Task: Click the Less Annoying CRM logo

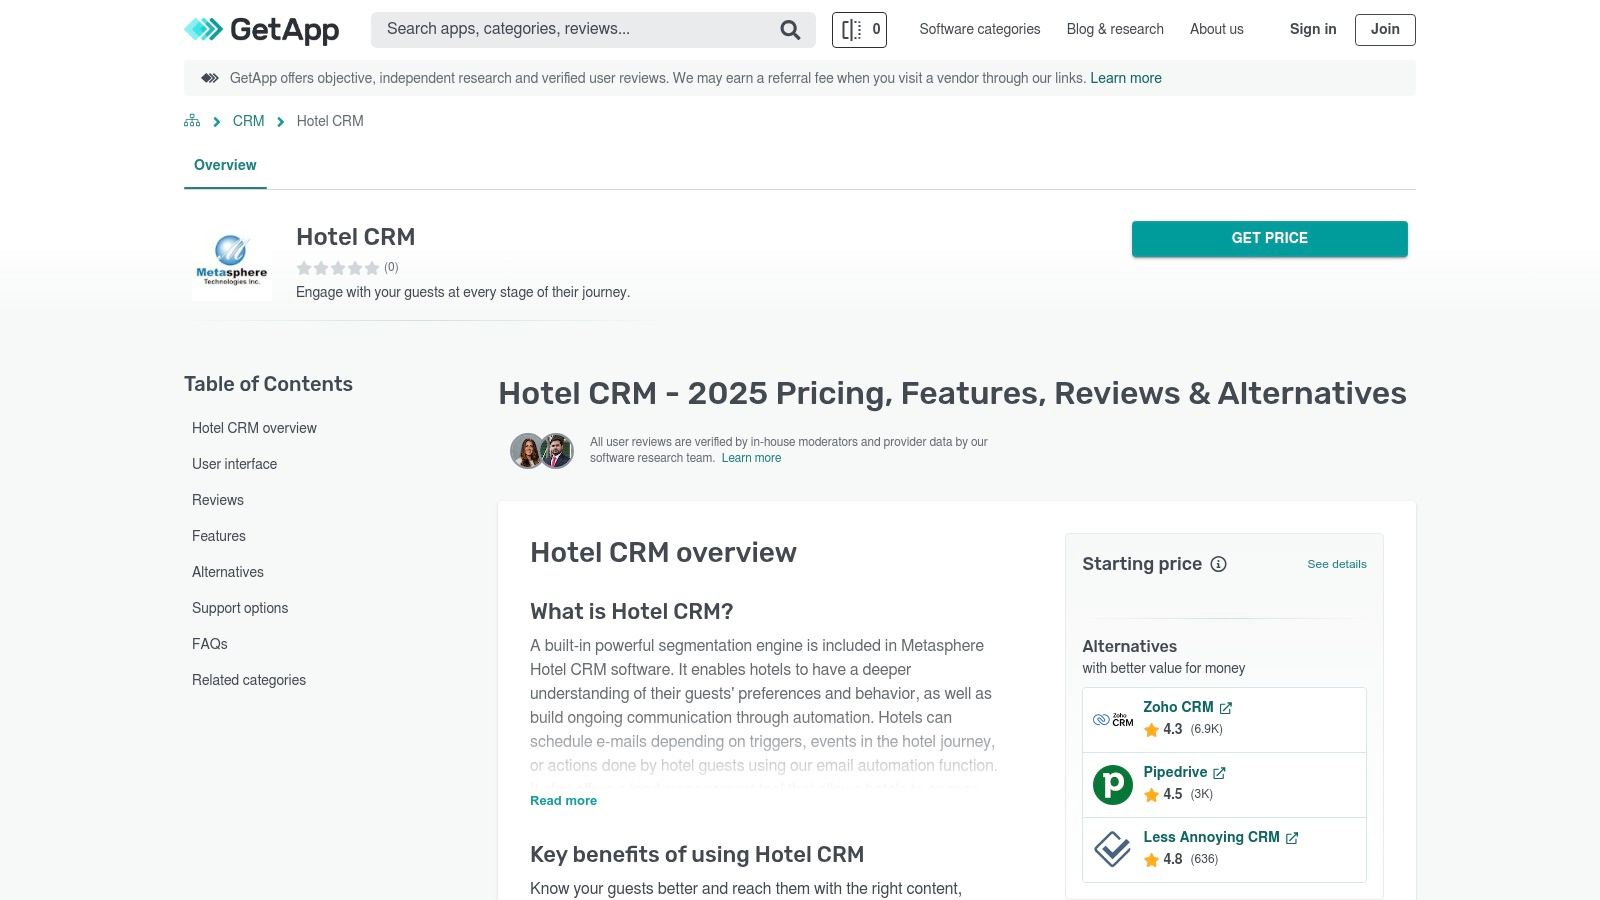Action: [1113, 850]
